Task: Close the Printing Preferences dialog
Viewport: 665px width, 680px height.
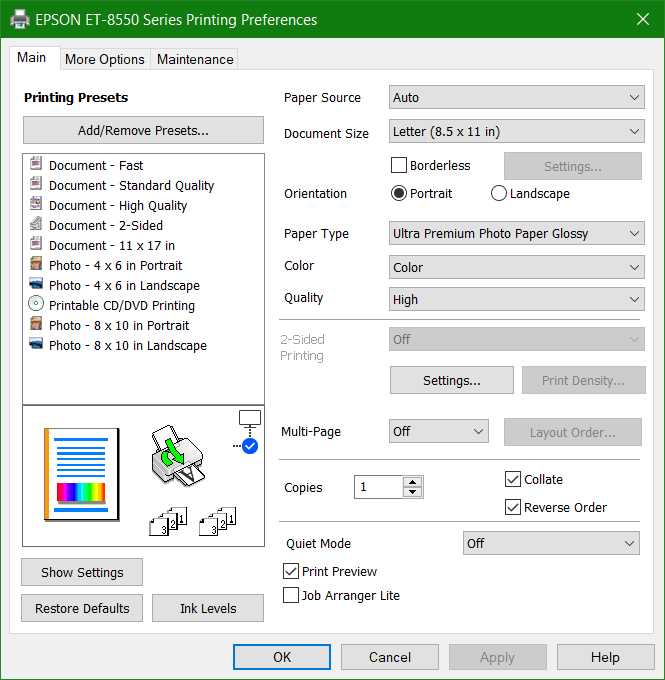Action: 643,19
